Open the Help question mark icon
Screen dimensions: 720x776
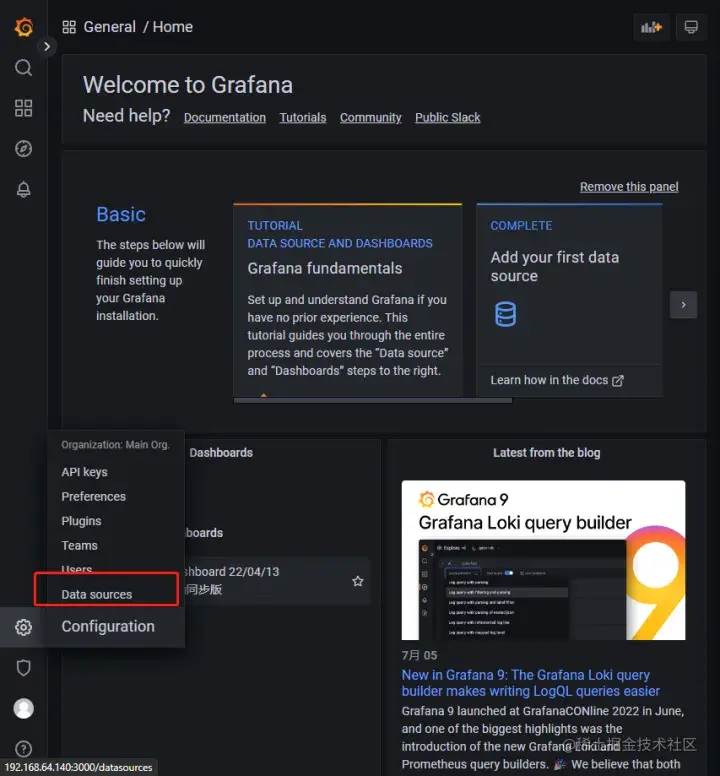(x=23, y=749)
